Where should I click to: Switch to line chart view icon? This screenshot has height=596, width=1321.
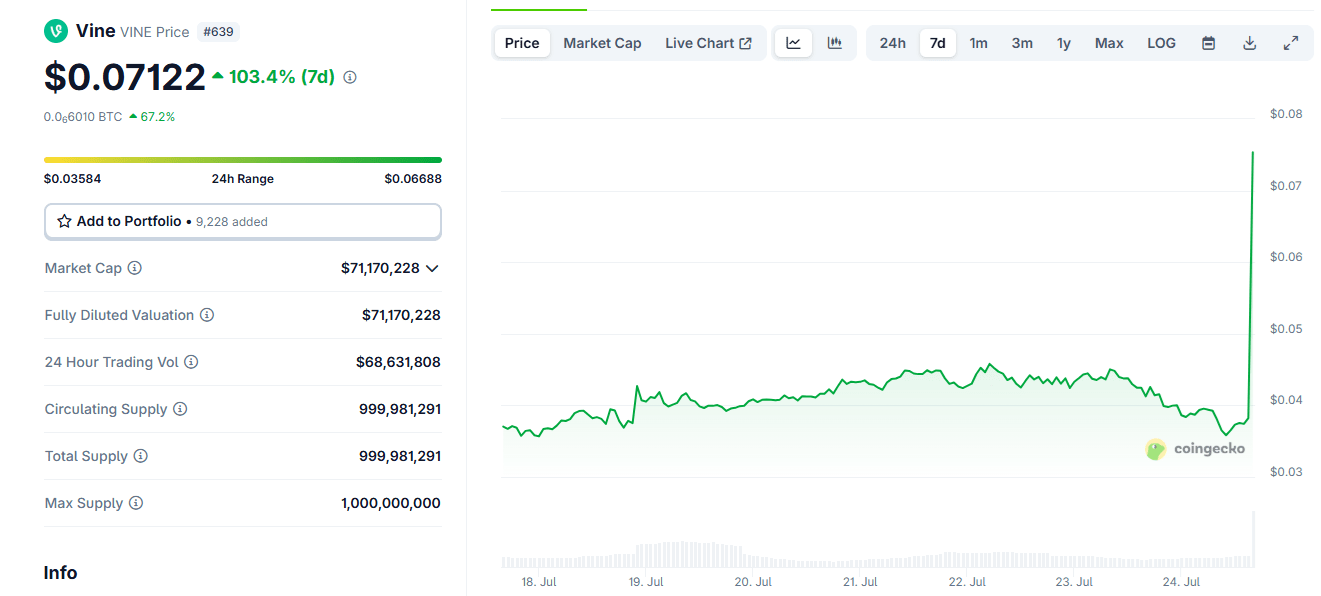793,43
